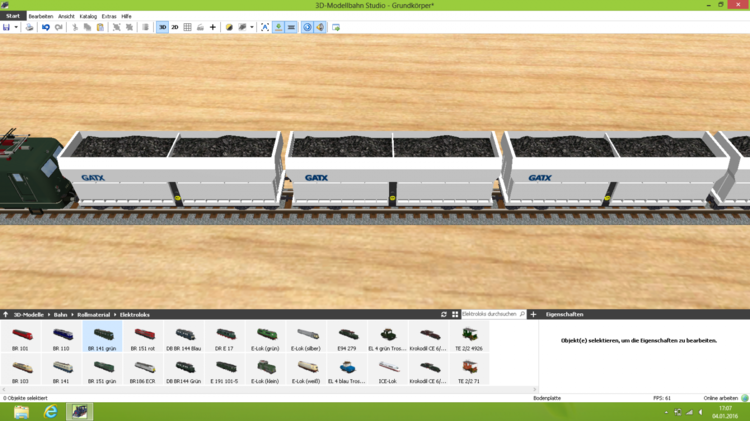Viewport: 750px width, 421px height.
Task: Click the Start tab button
Action: (12, 16)
